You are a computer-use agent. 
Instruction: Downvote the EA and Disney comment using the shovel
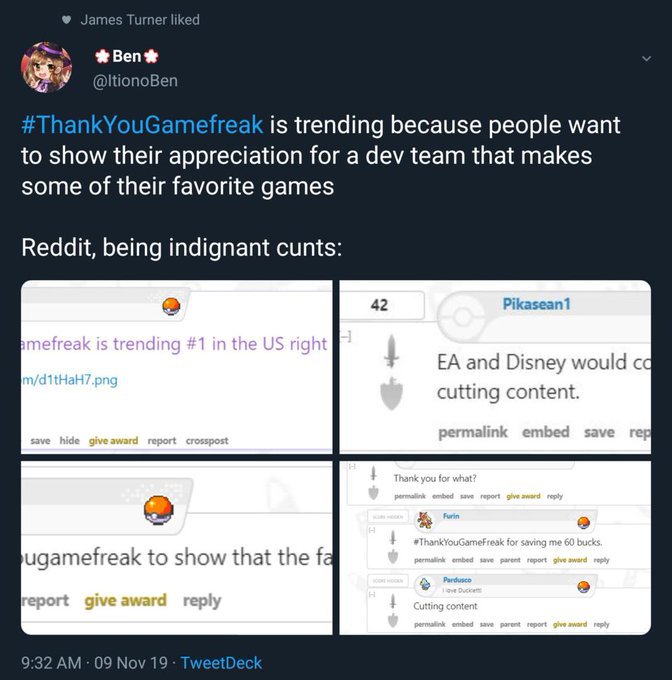click(x=394, y=393)
